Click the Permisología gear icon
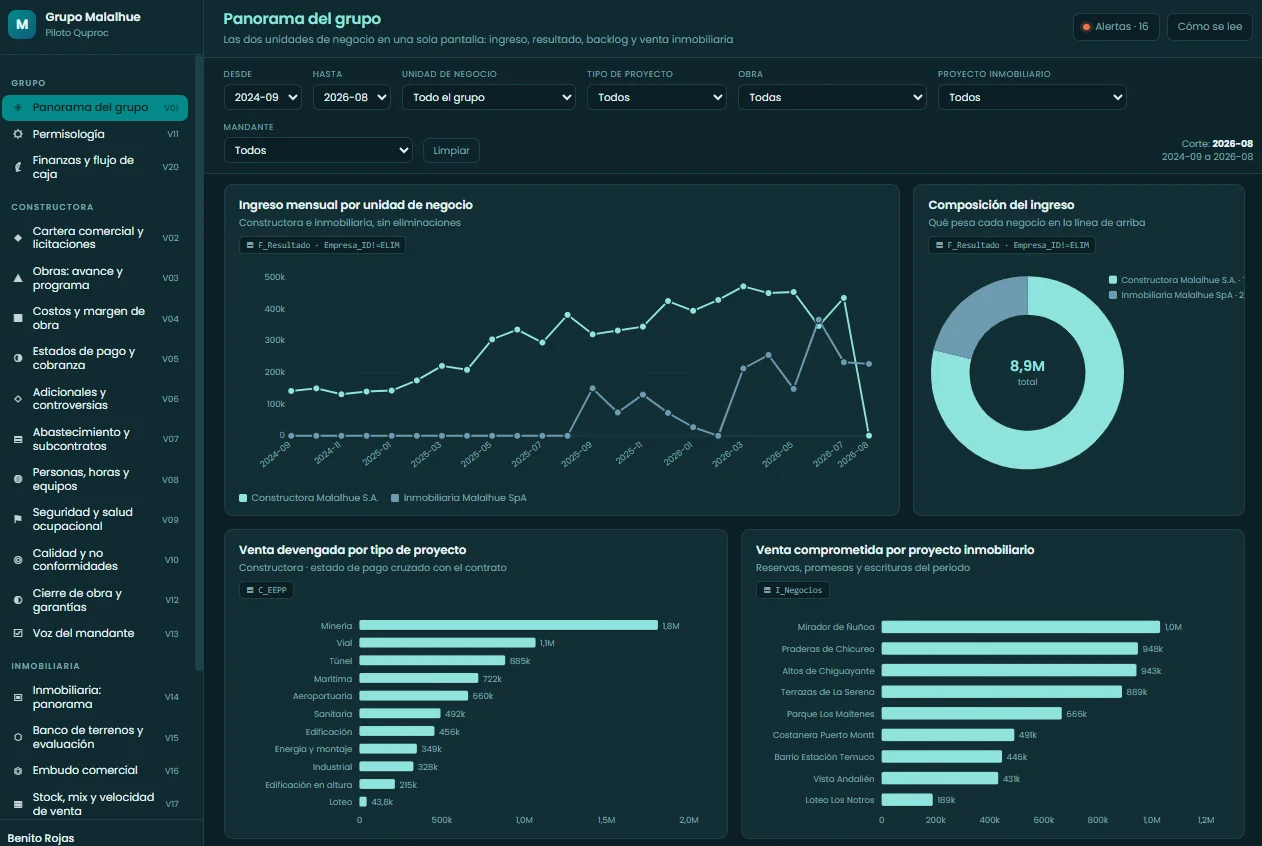This screenshot has height=846, width=1262. point(18,134)
